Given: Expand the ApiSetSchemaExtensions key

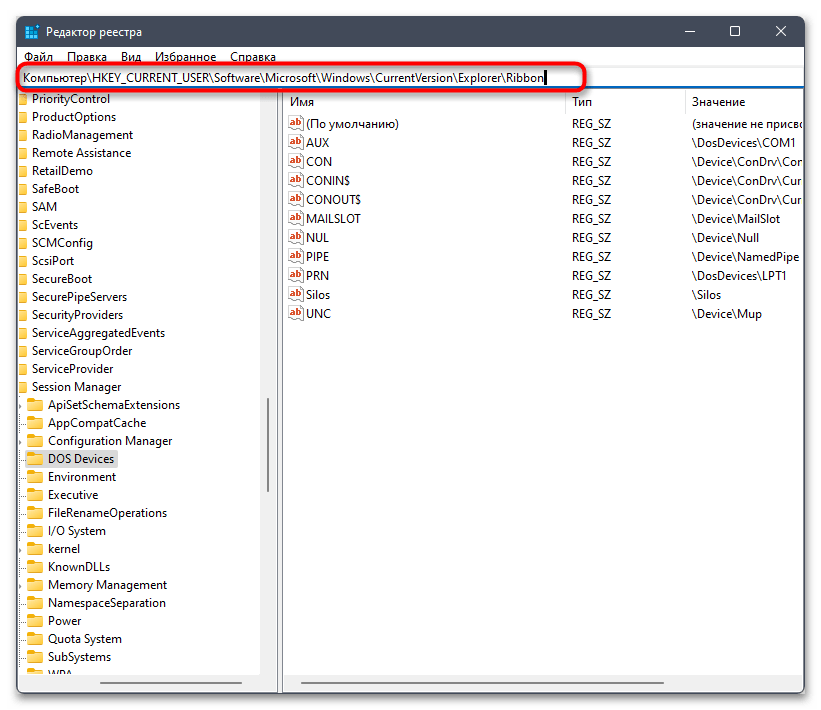Looking at the screenshot, I should pos(21,405).
